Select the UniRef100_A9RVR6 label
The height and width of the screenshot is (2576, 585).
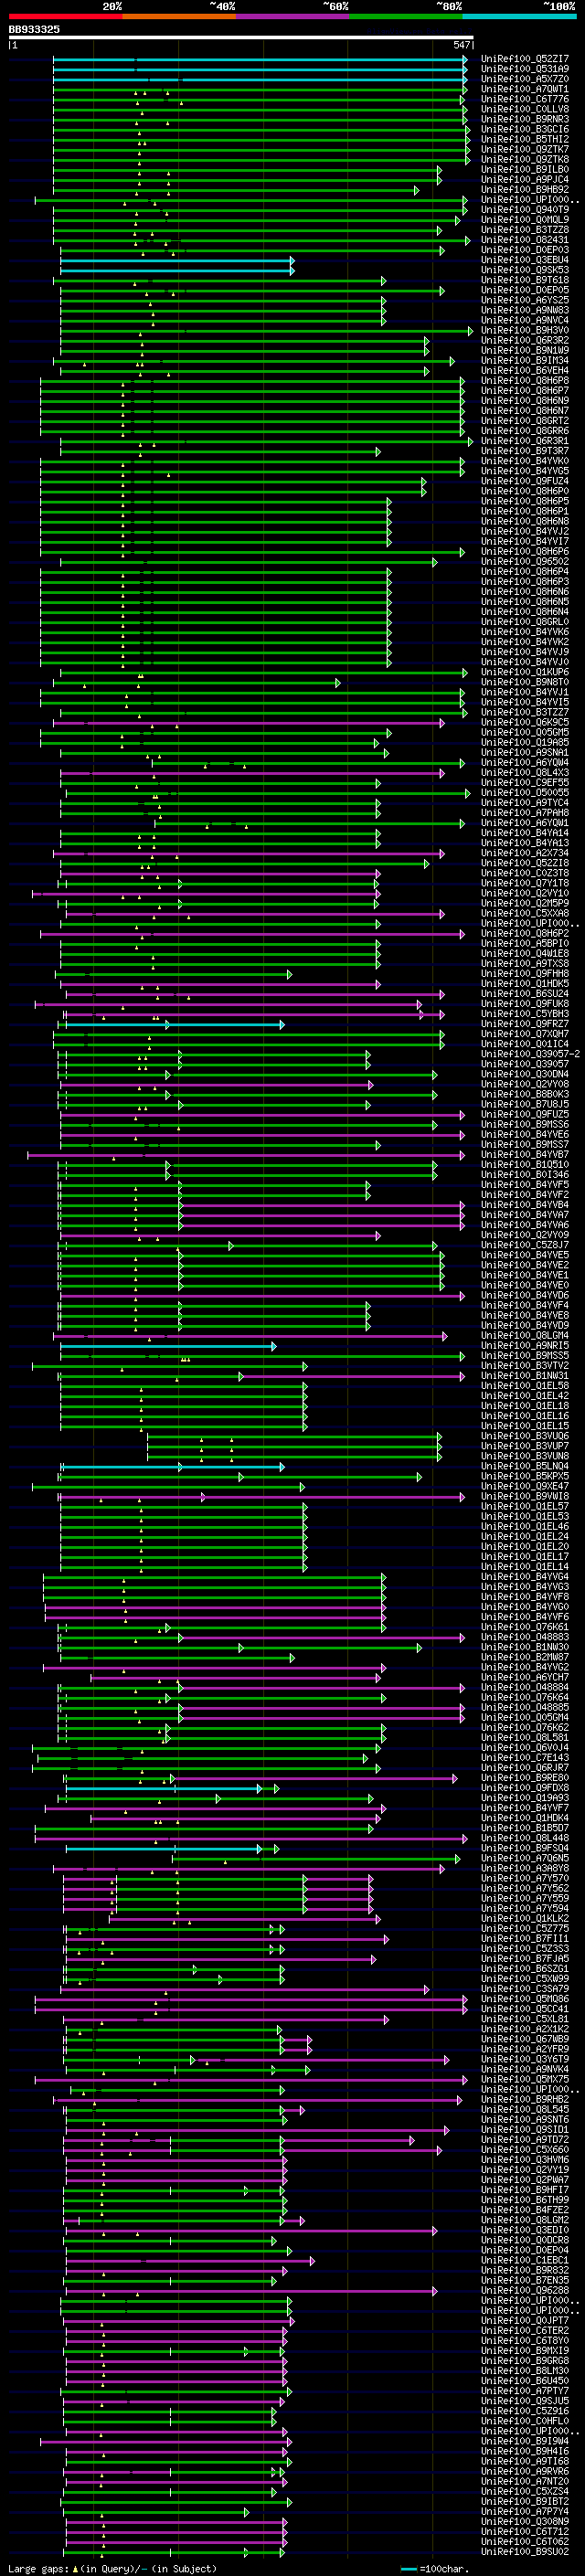click(524, 2472)
